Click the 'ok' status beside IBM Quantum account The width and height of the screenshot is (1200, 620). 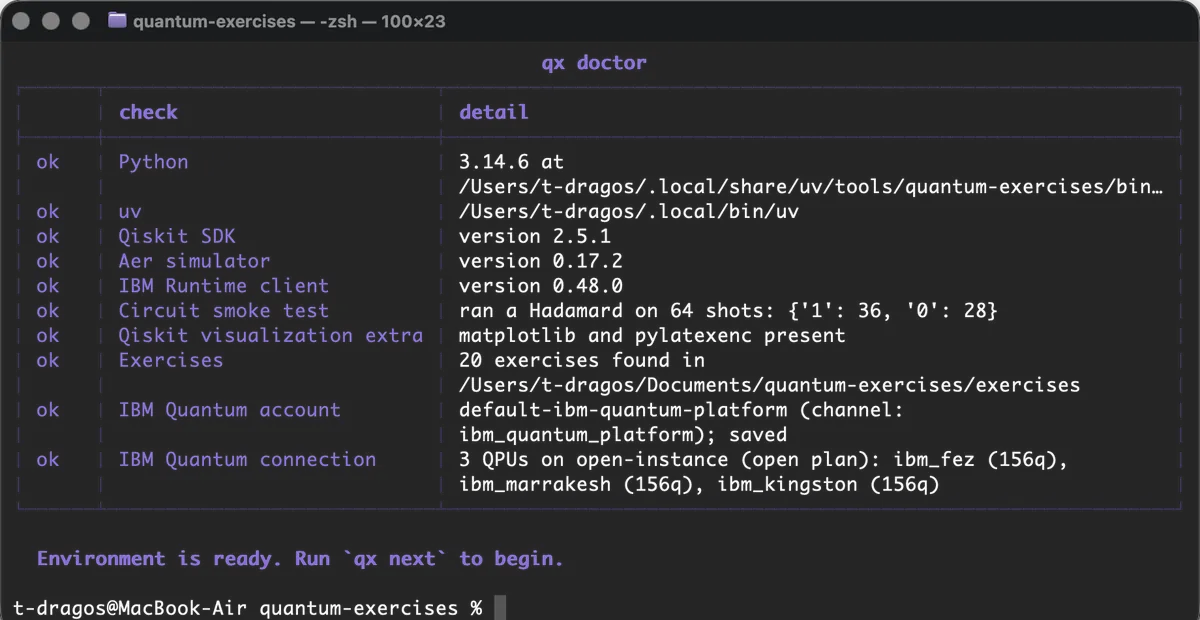click(x=47, y=410)
